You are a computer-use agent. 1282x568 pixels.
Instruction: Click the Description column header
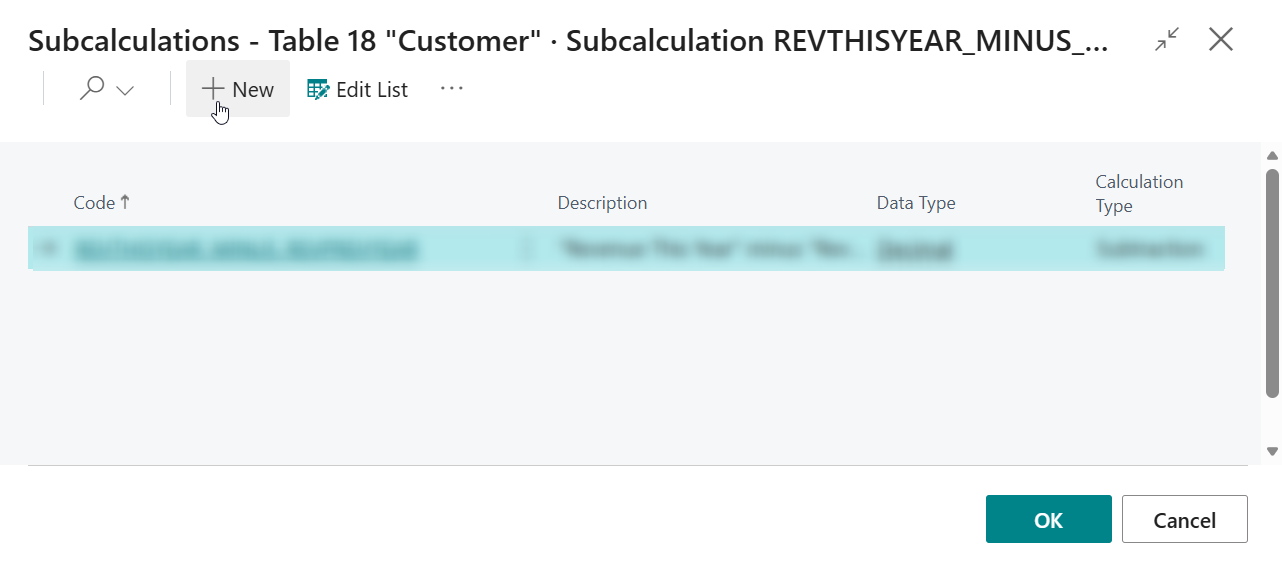[x=602, y=203]
